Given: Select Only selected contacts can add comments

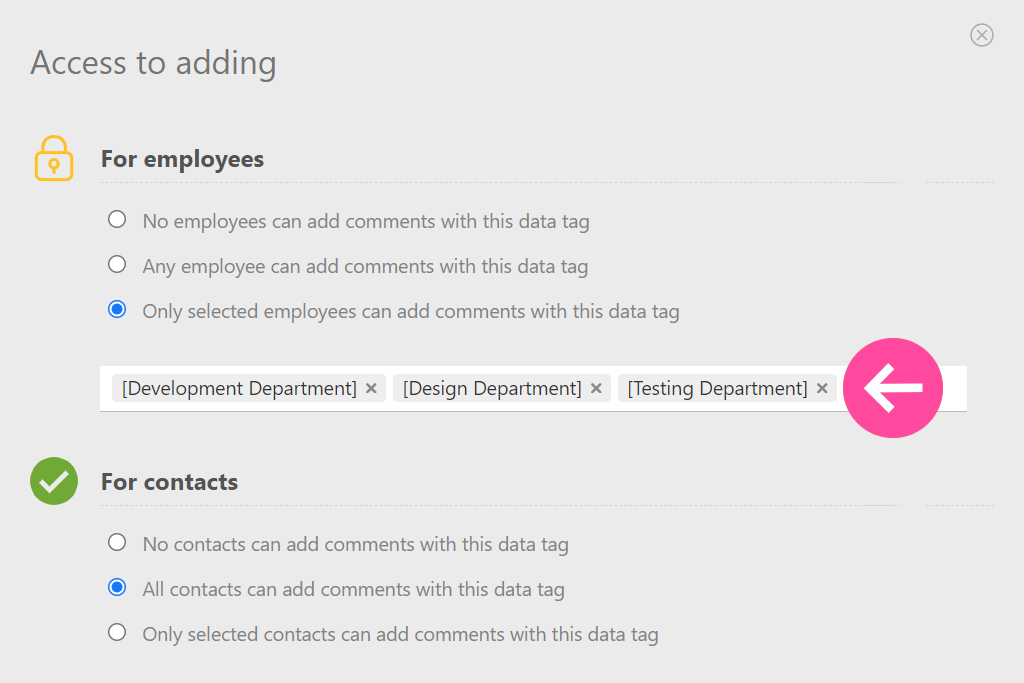Looking at the screenshot, I should click(117, 633).
